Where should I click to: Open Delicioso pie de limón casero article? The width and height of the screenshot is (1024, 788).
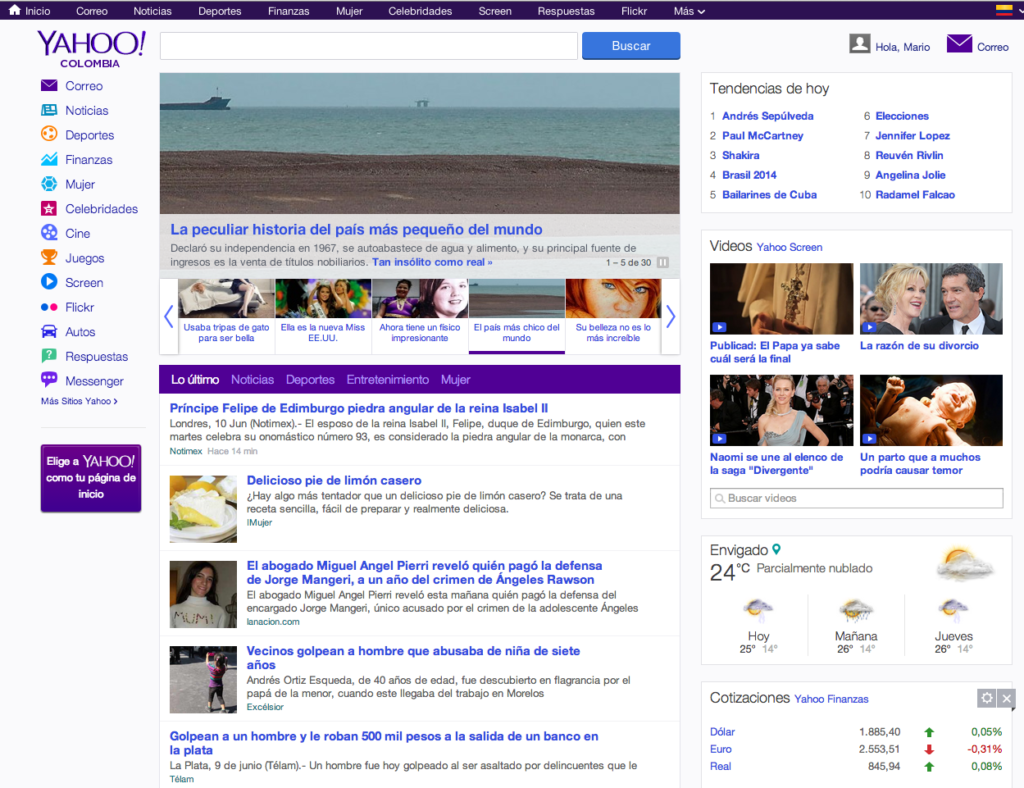334,481
